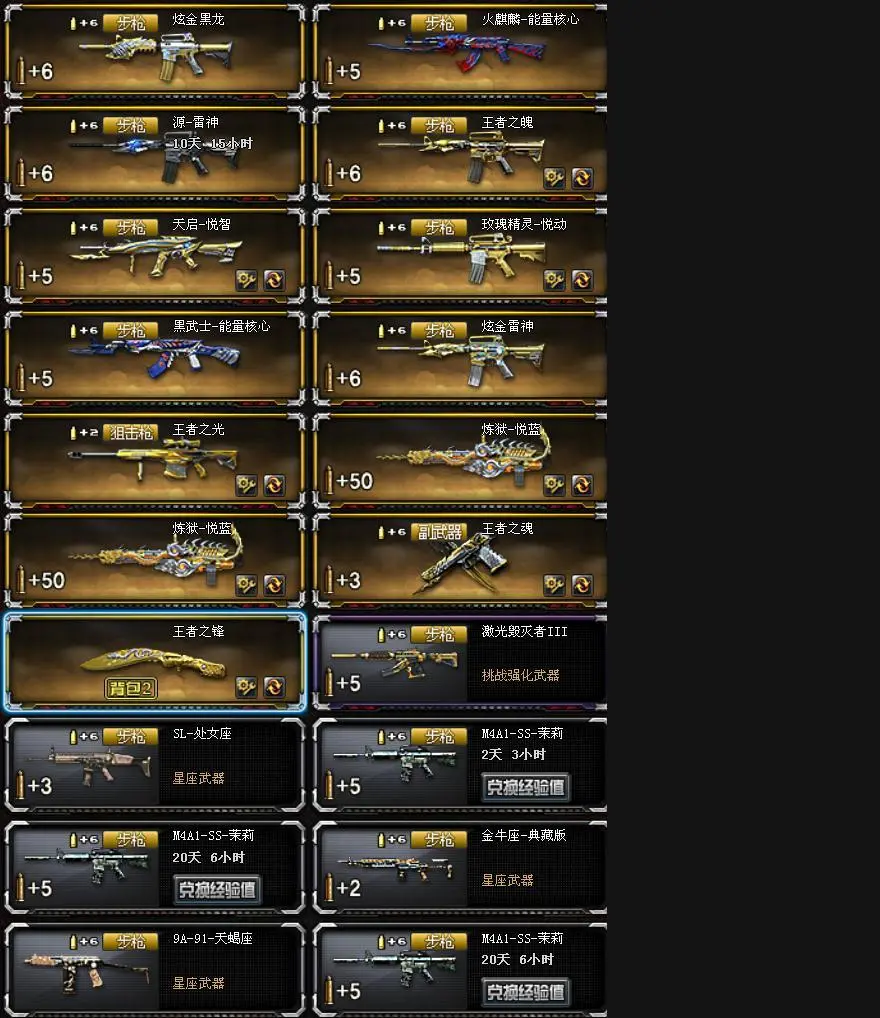Click the 背包2 badge on 王者之锋
Image resolution: width=880 pixels, height=1018 pixels.
(x=131, y=688)
